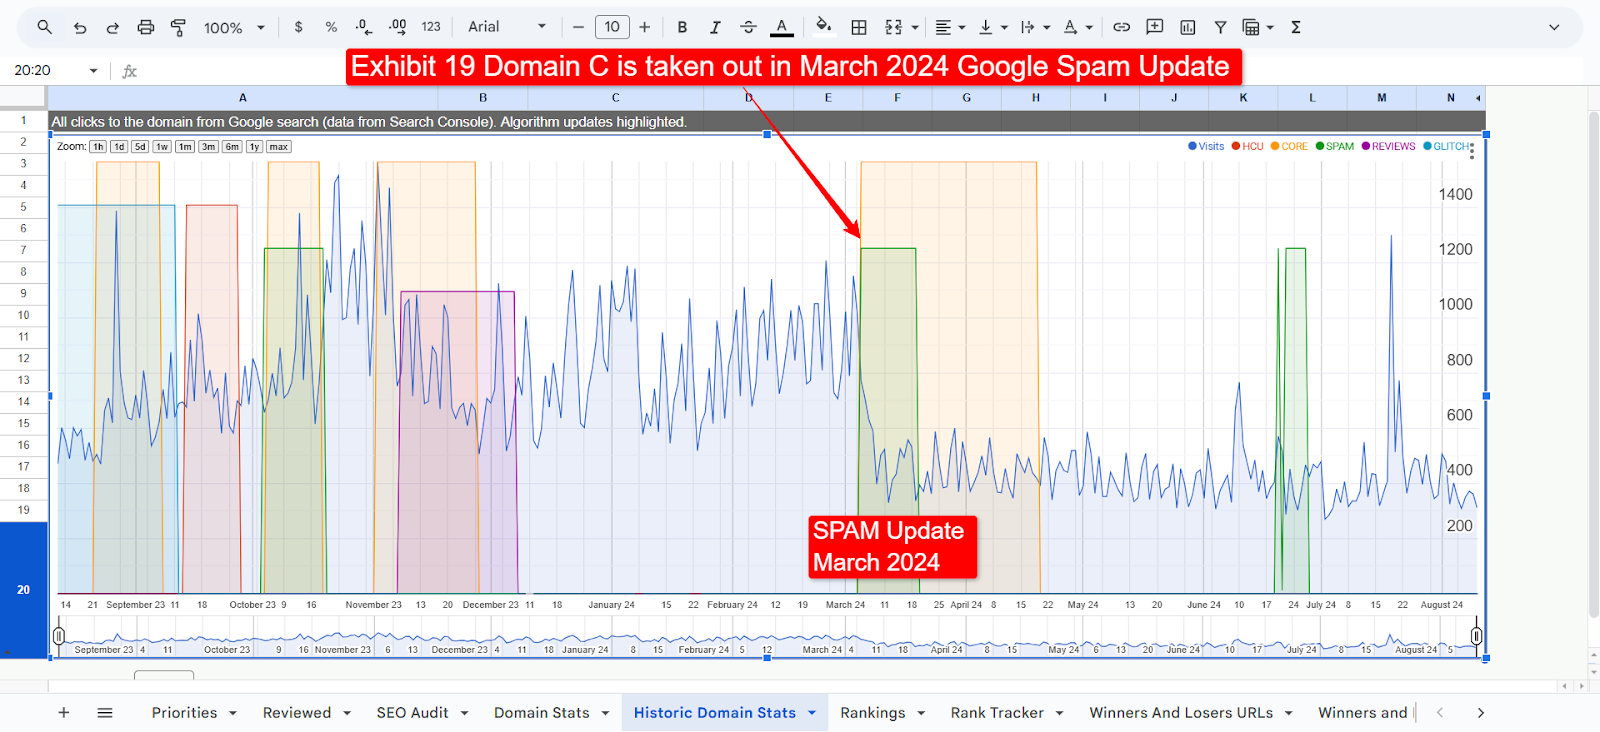1600x732 pixels.
Task: Insert a link
Action: (x=1122, y=27)
